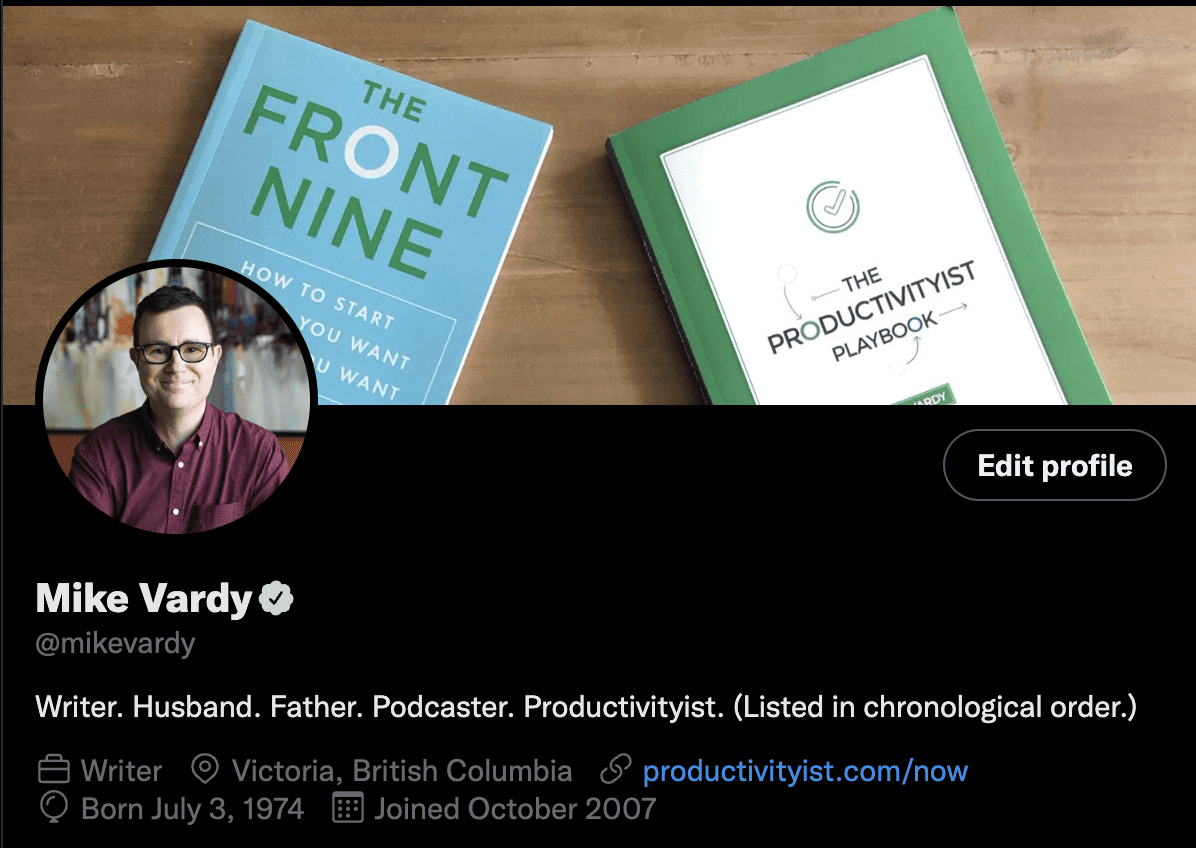The height and width of the screenshot is (848, 1196).
Task: Click the Joined October 2007 text
Action: click(x=515, y=808)
